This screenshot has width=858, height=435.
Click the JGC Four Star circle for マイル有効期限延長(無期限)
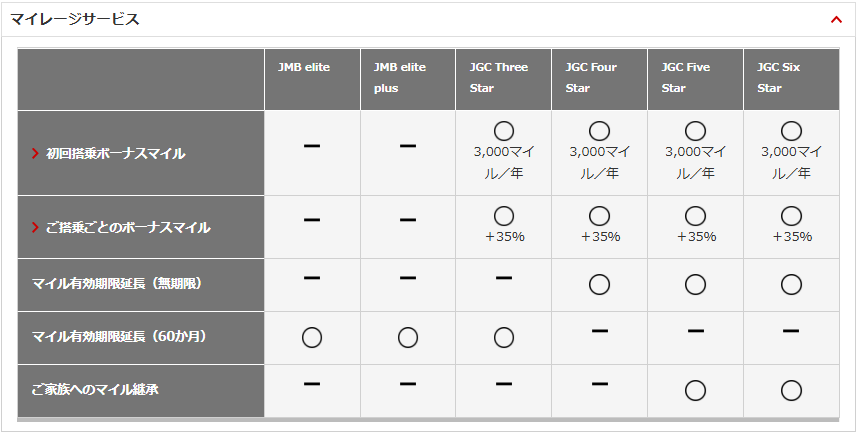599,285
